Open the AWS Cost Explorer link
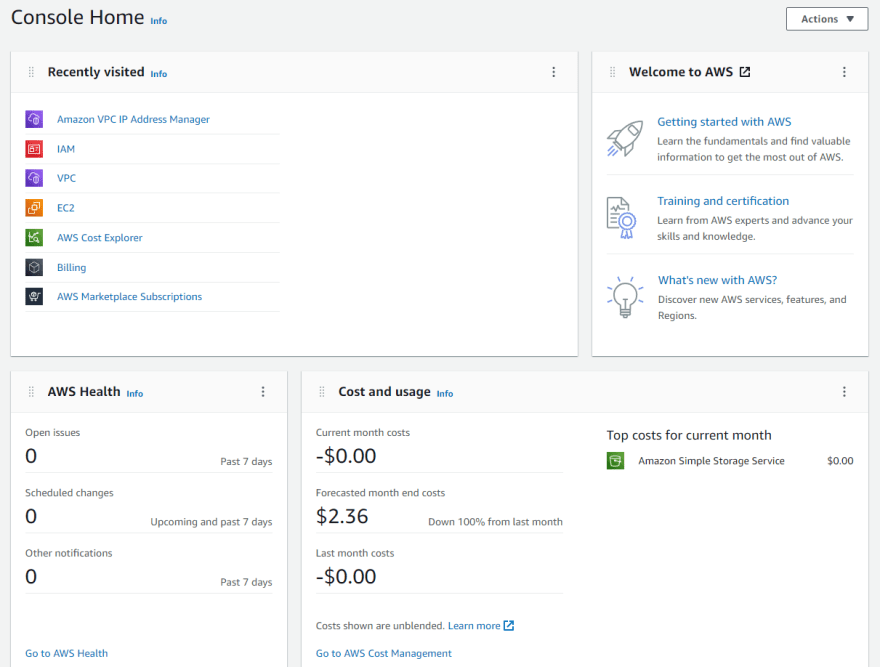880x667 pixels. point(100,237)
